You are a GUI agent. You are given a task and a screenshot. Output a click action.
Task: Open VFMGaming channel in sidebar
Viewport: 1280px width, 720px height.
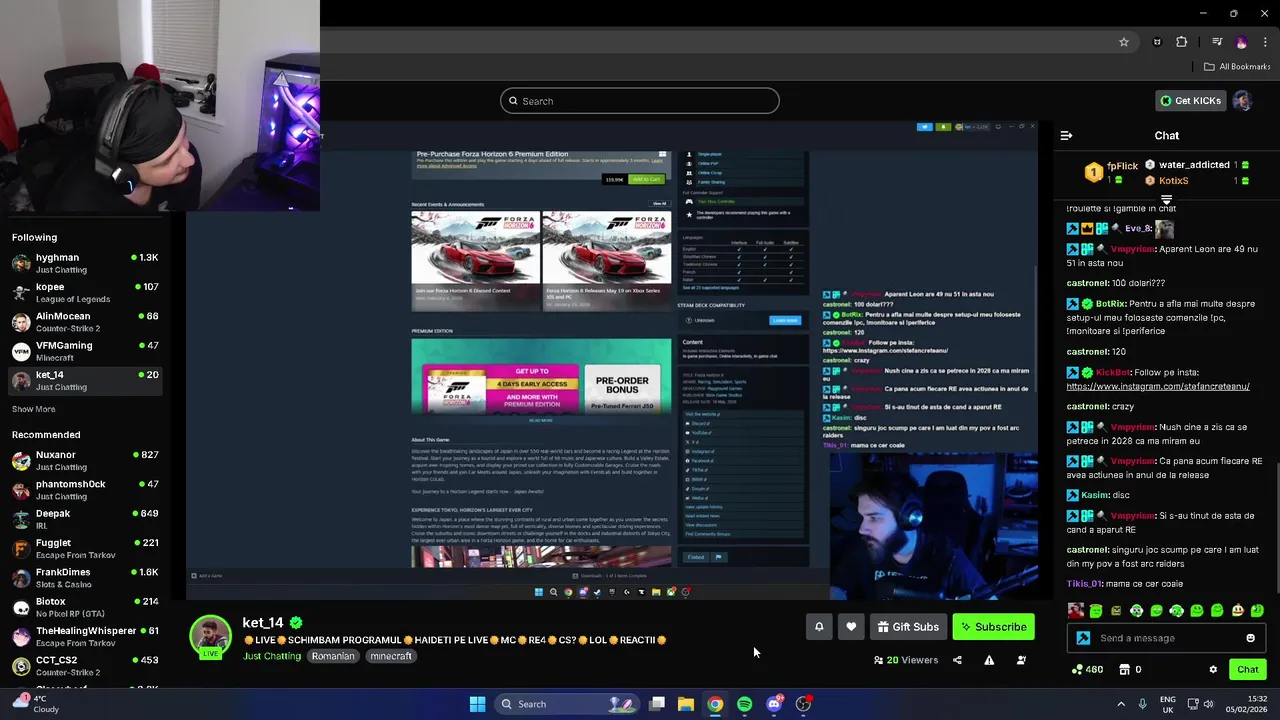point(85,351)
